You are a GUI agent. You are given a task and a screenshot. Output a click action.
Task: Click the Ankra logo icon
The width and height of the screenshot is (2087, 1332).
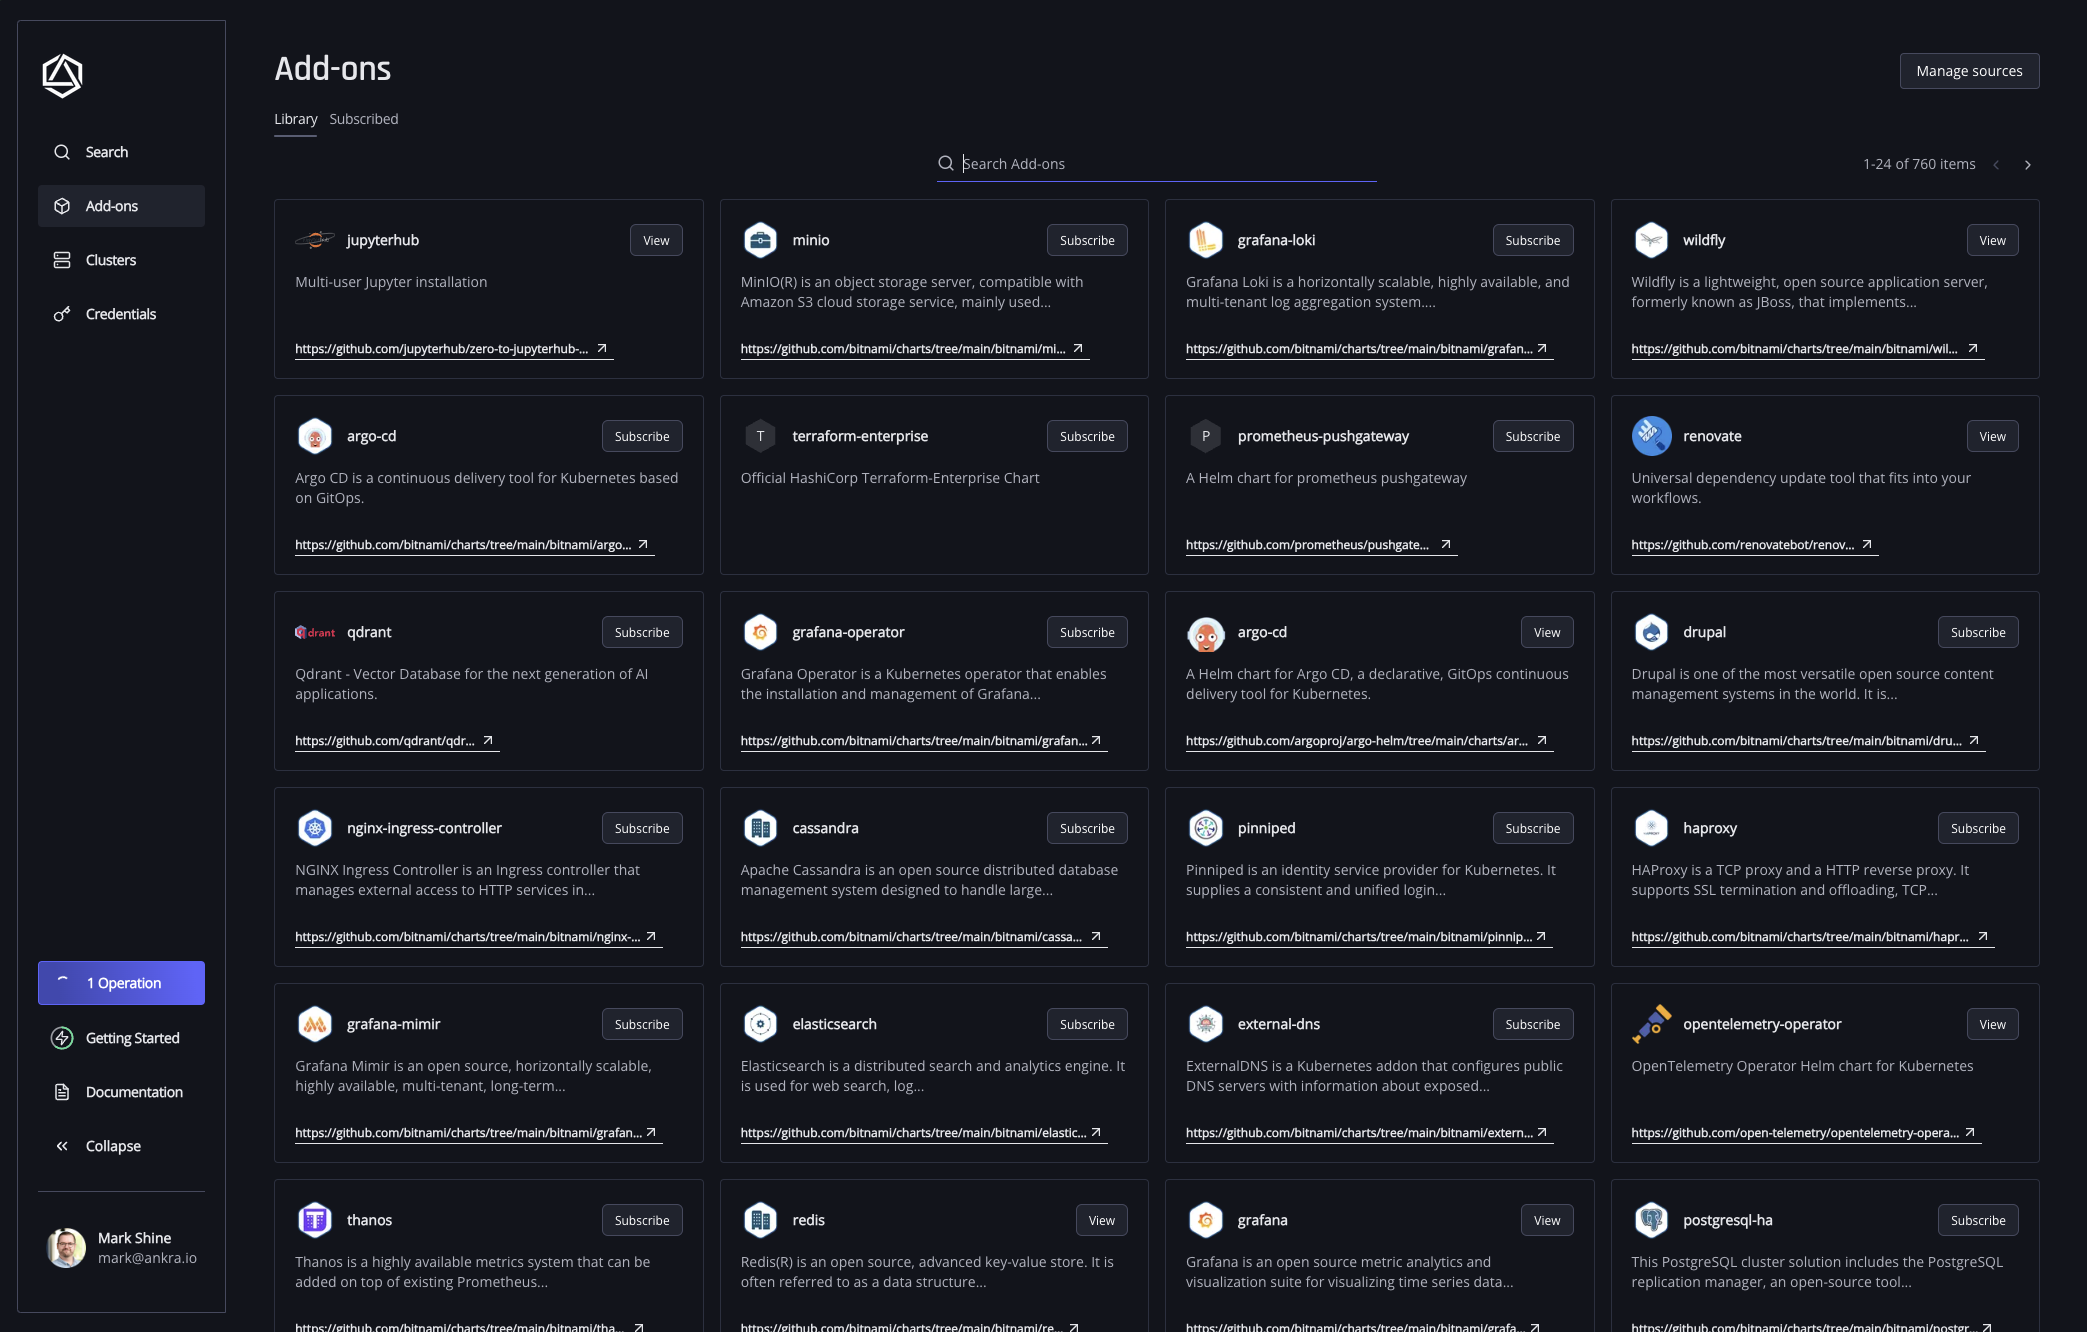pos(62,76)
